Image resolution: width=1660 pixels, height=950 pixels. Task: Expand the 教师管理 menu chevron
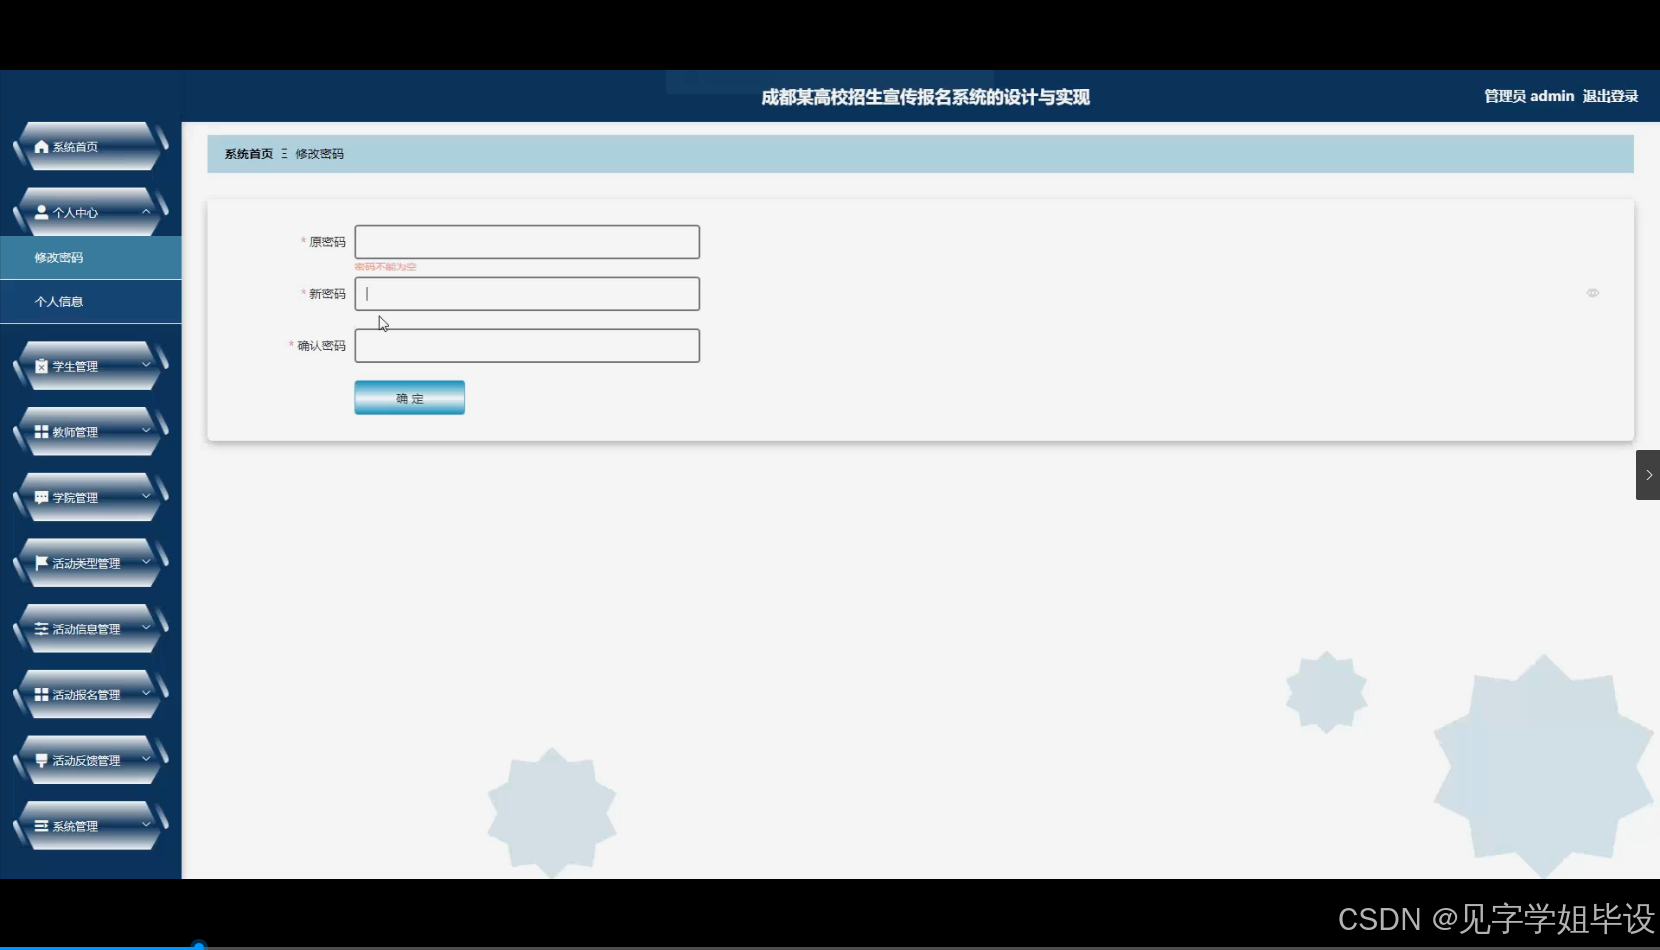point(146,431)
